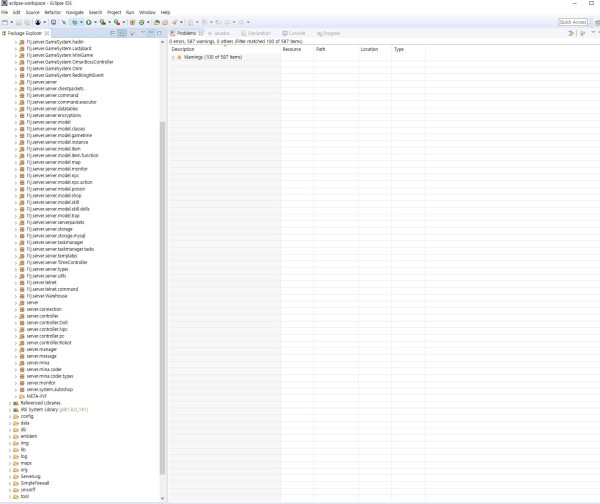Image resolution: width=600 pixels, height=504 pixels.
Task: Expand the META-INF folder
Action: pyautogui.click(x=16, y=396)
